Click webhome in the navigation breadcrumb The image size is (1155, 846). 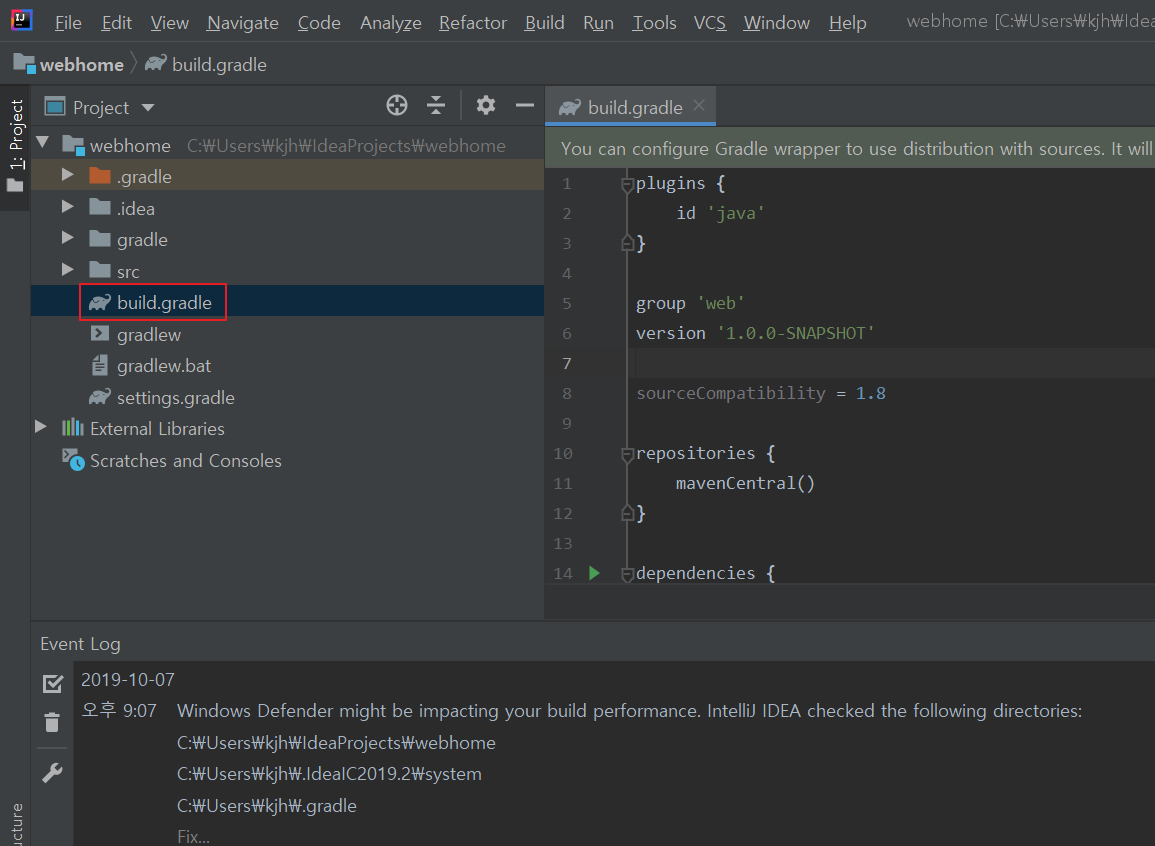pyautogui.click(x=82, y=65)
